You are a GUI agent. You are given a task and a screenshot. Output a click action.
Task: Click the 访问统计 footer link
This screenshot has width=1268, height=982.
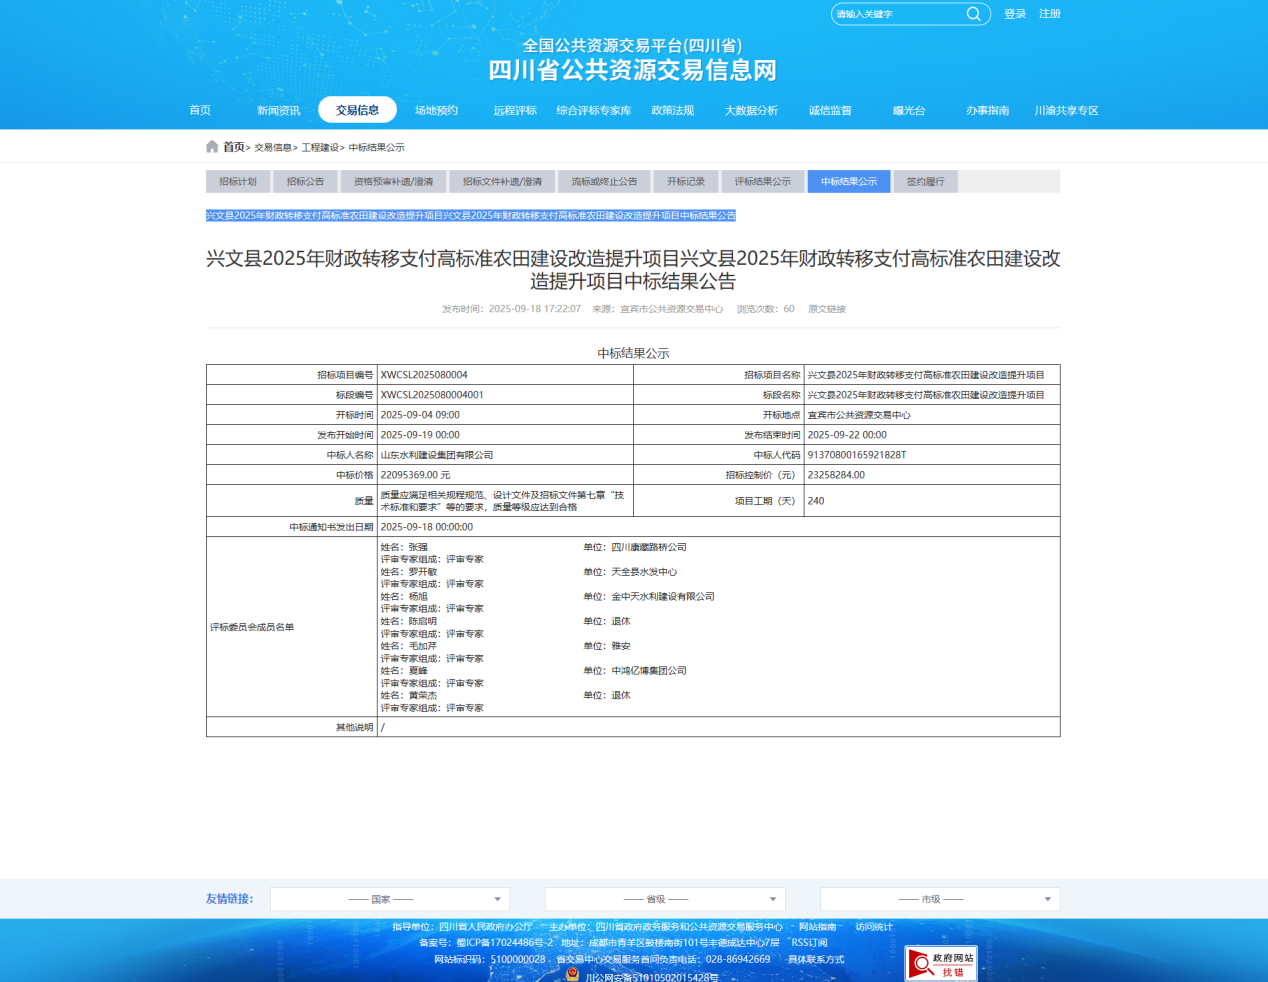point(872,926)
